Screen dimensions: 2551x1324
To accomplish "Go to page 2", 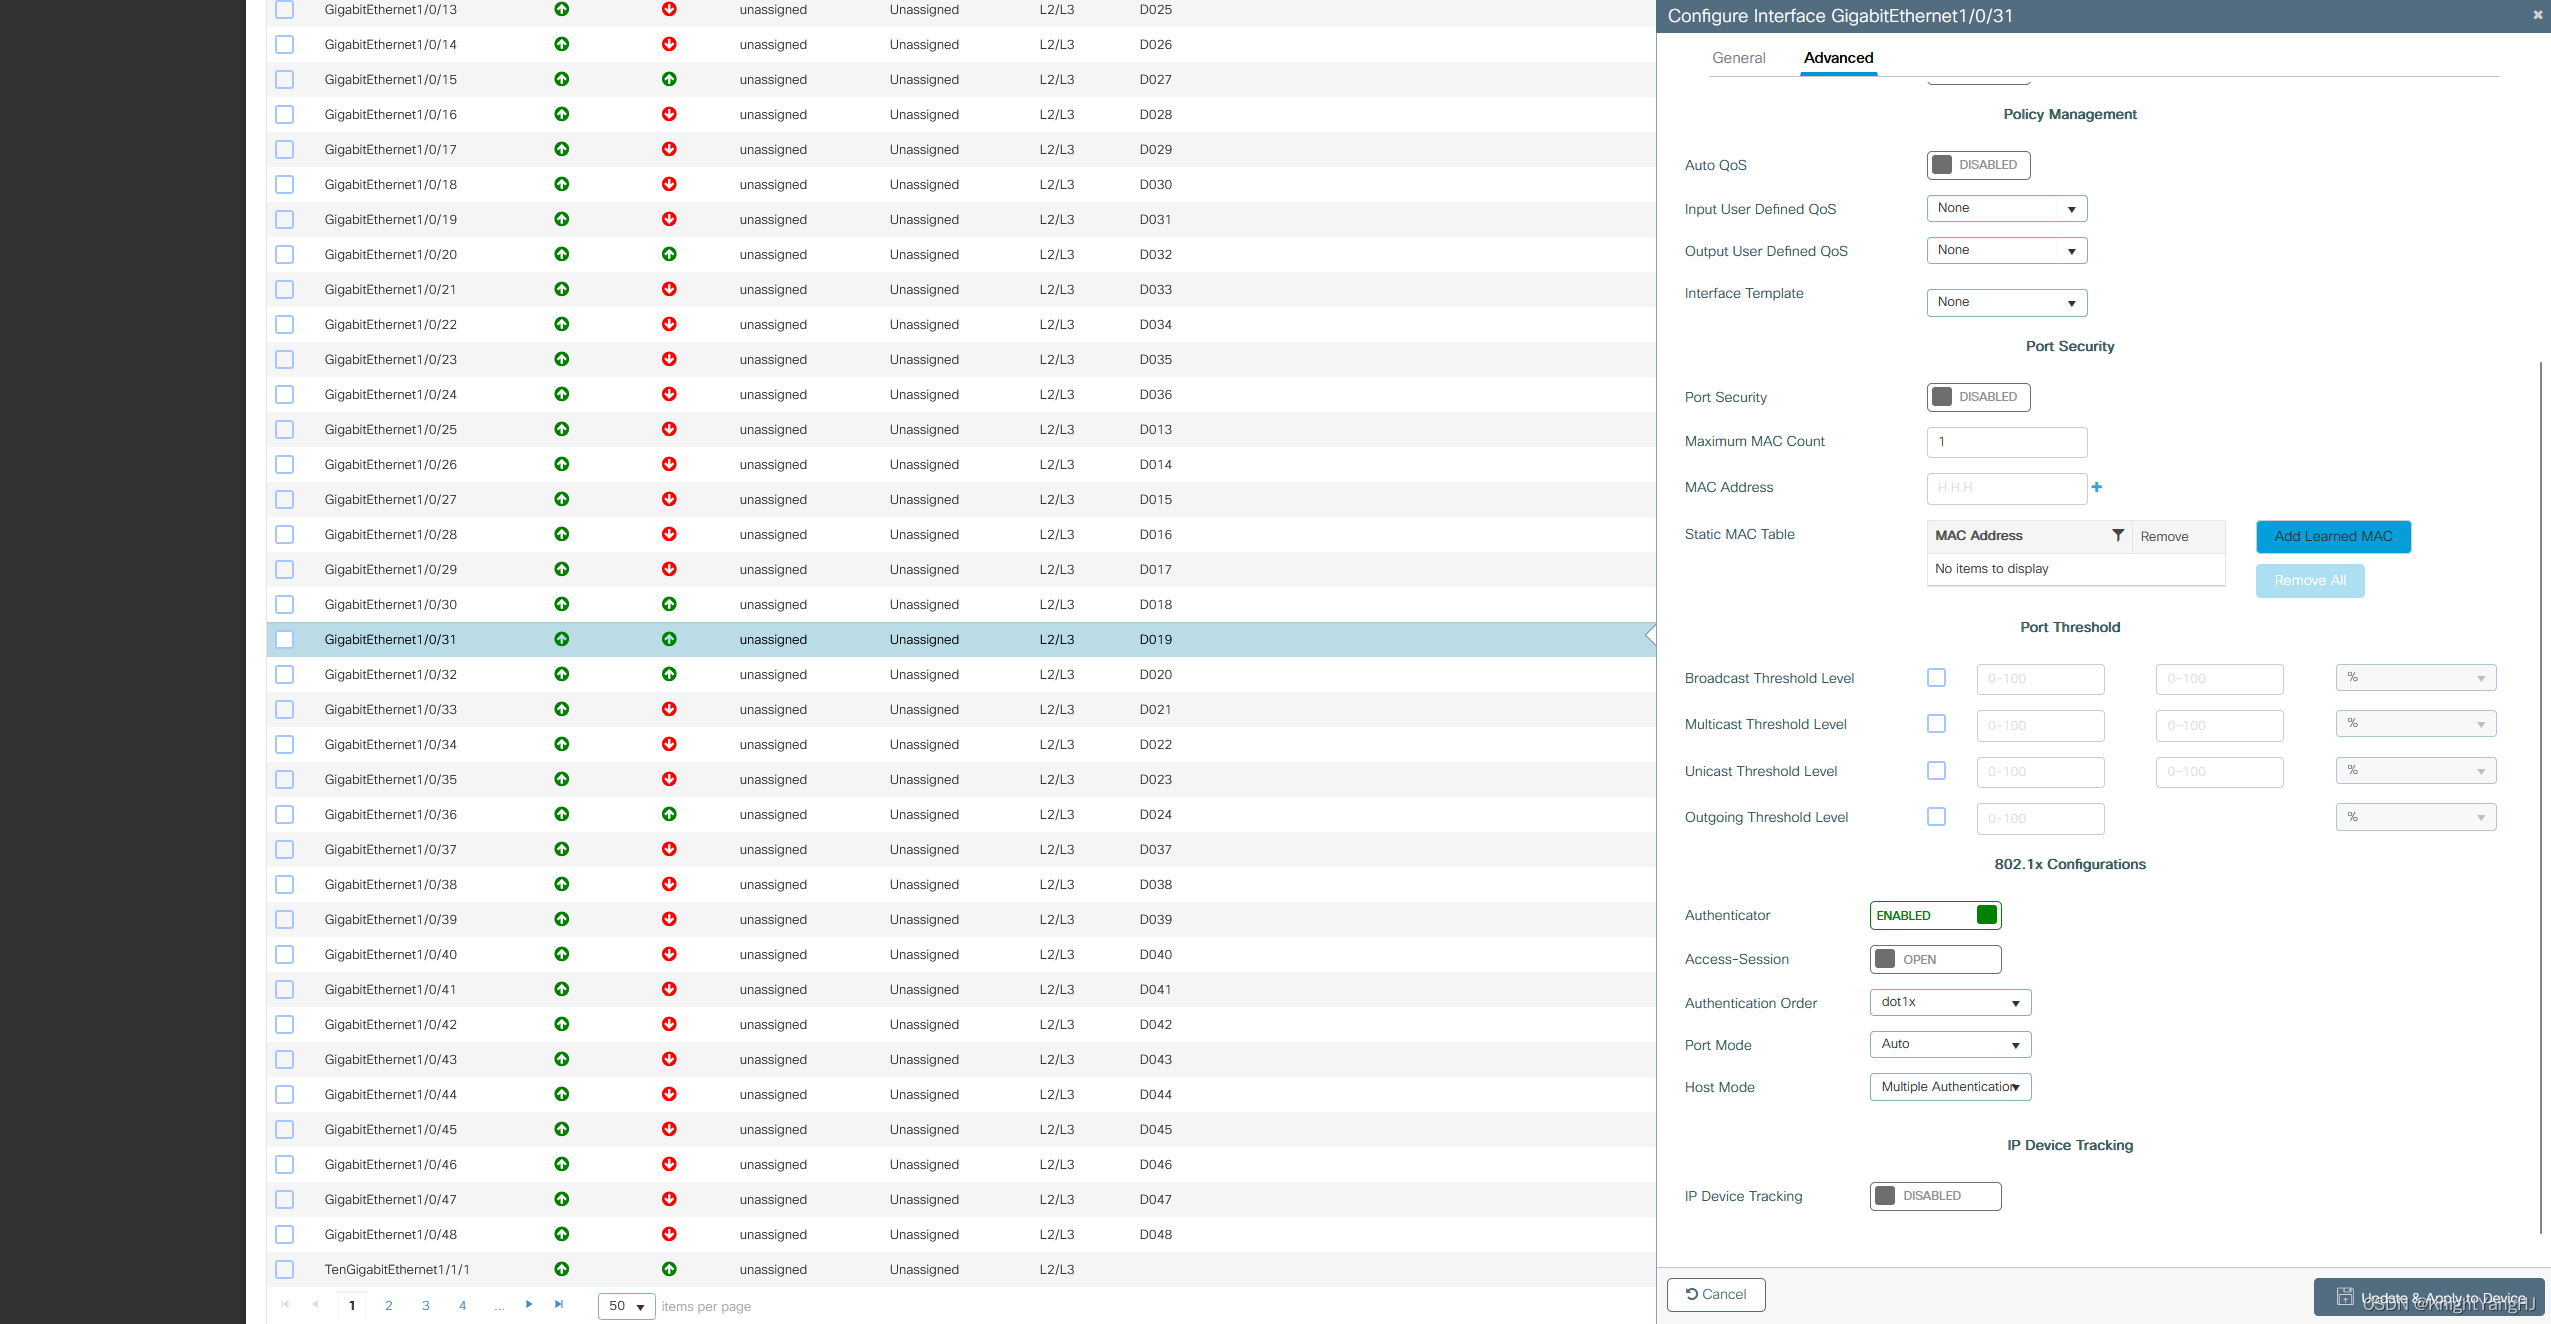I will pyautogui.click(x=388, y=1305).
